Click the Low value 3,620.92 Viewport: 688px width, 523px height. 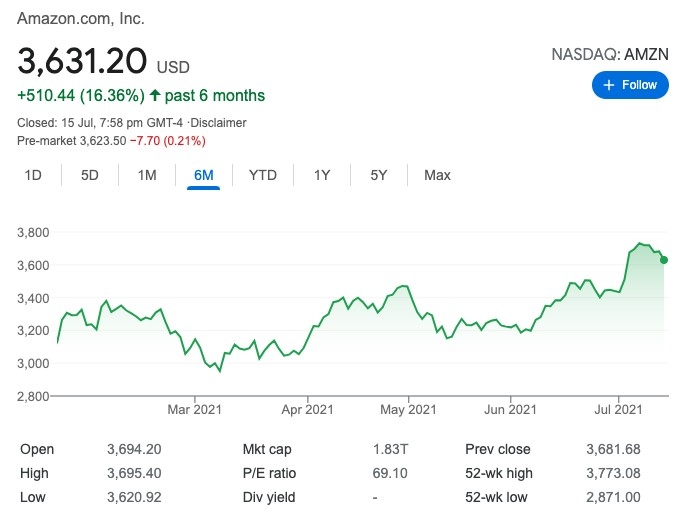point(134,497)
